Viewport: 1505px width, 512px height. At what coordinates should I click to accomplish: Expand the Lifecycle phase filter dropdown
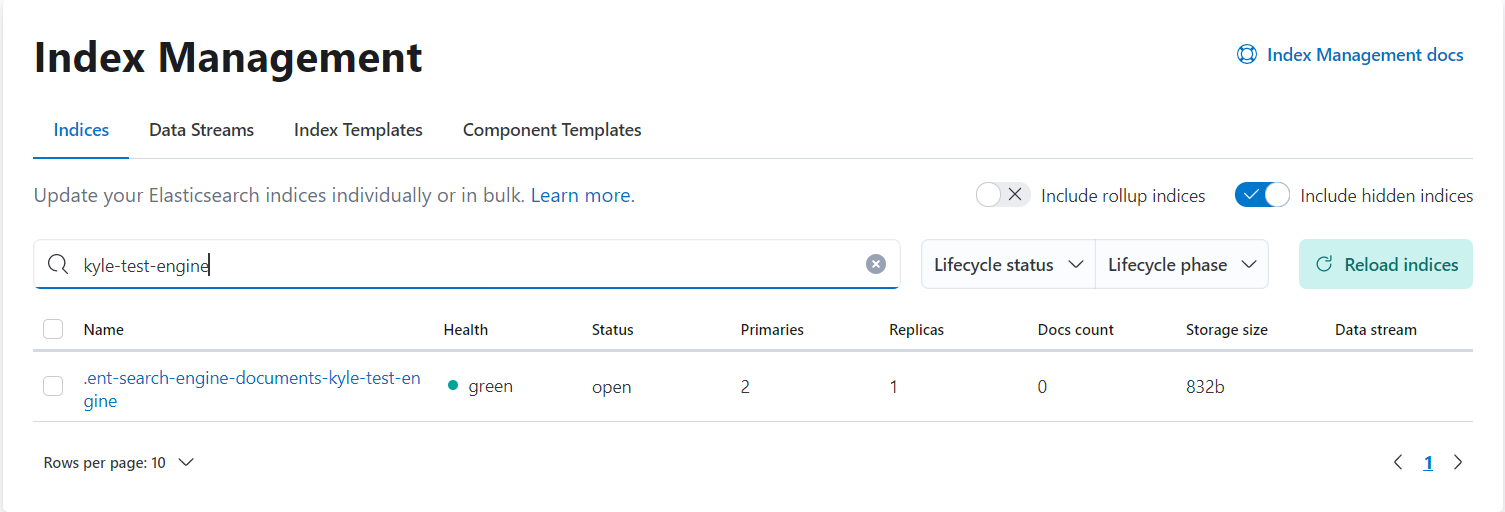(1182, 265)
